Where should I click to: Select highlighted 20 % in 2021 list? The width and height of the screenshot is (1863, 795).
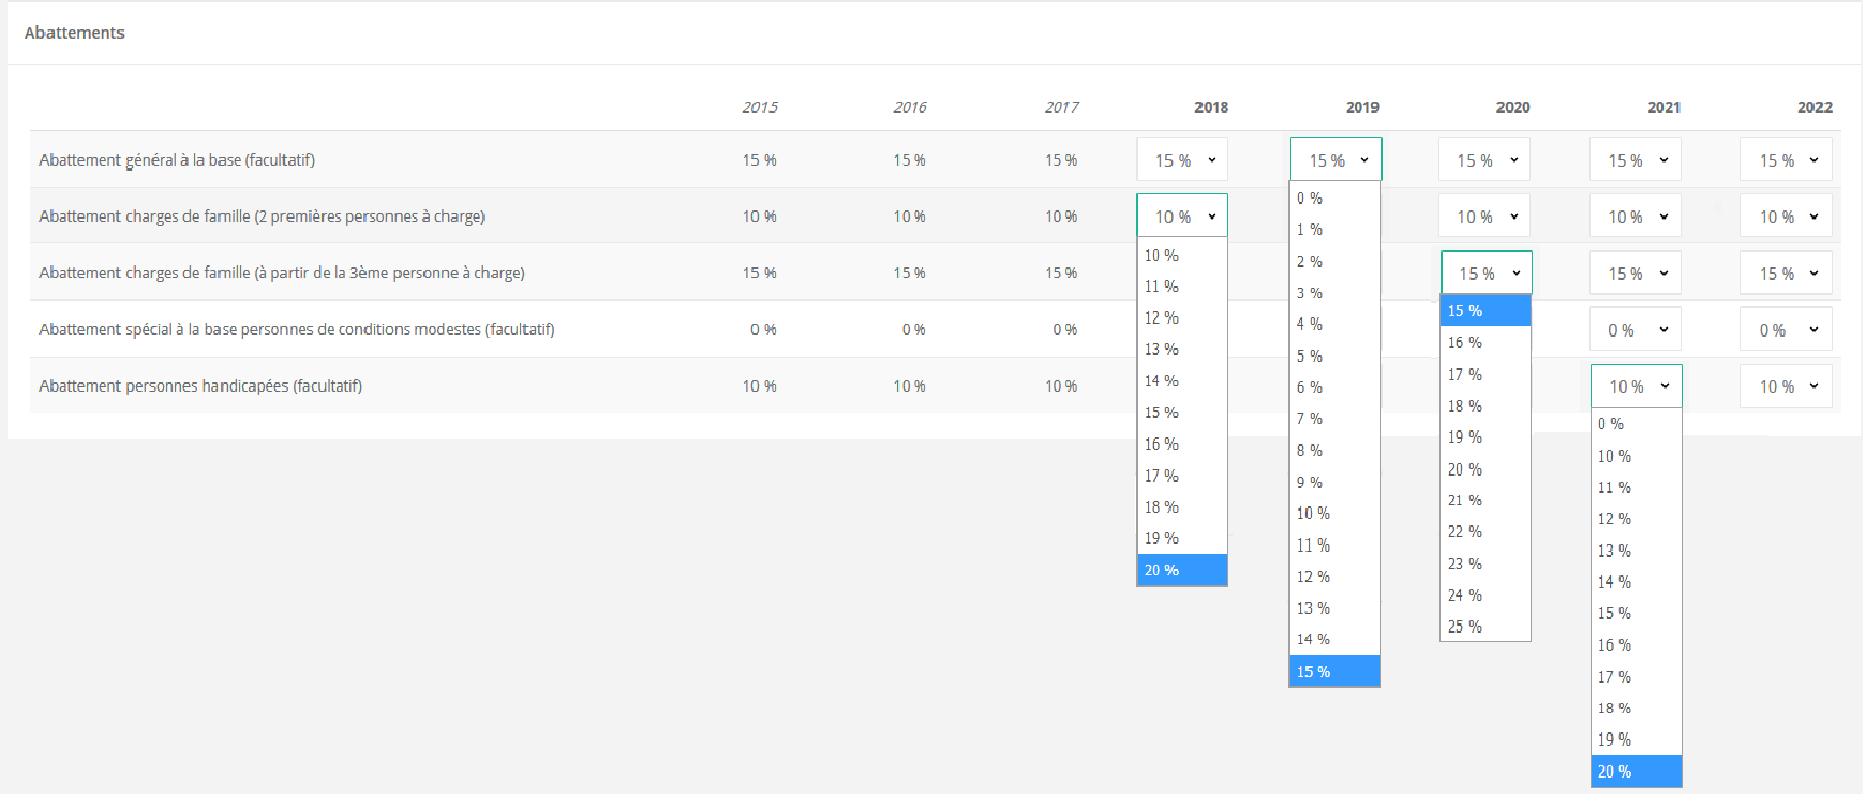(1635, 771)
